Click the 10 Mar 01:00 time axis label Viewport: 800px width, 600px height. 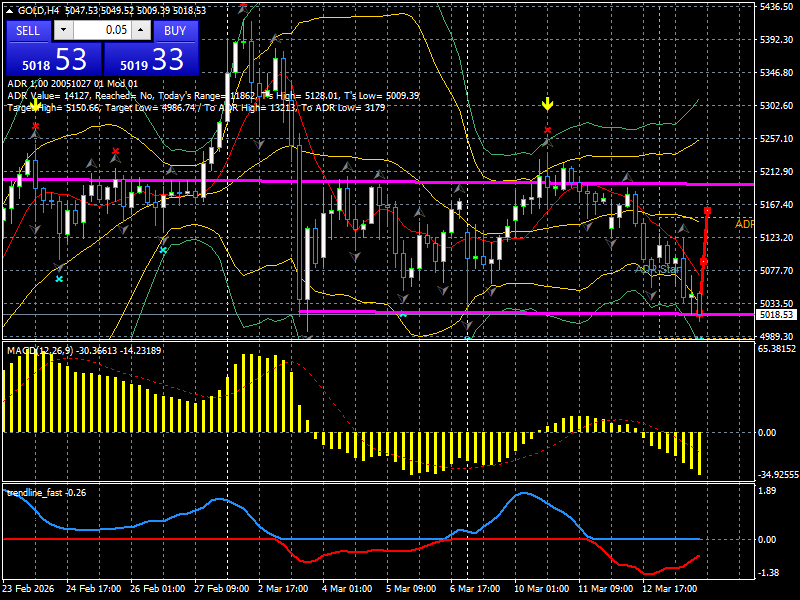(542, 589)
